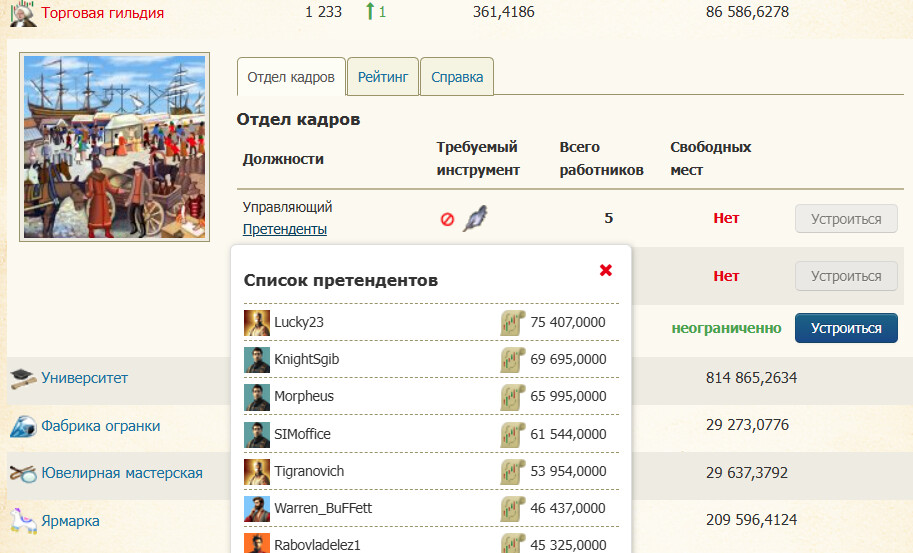The image size is (913, 553).
Task: Open the Претенденты link under Управляющий
Action: pos(284,229)
